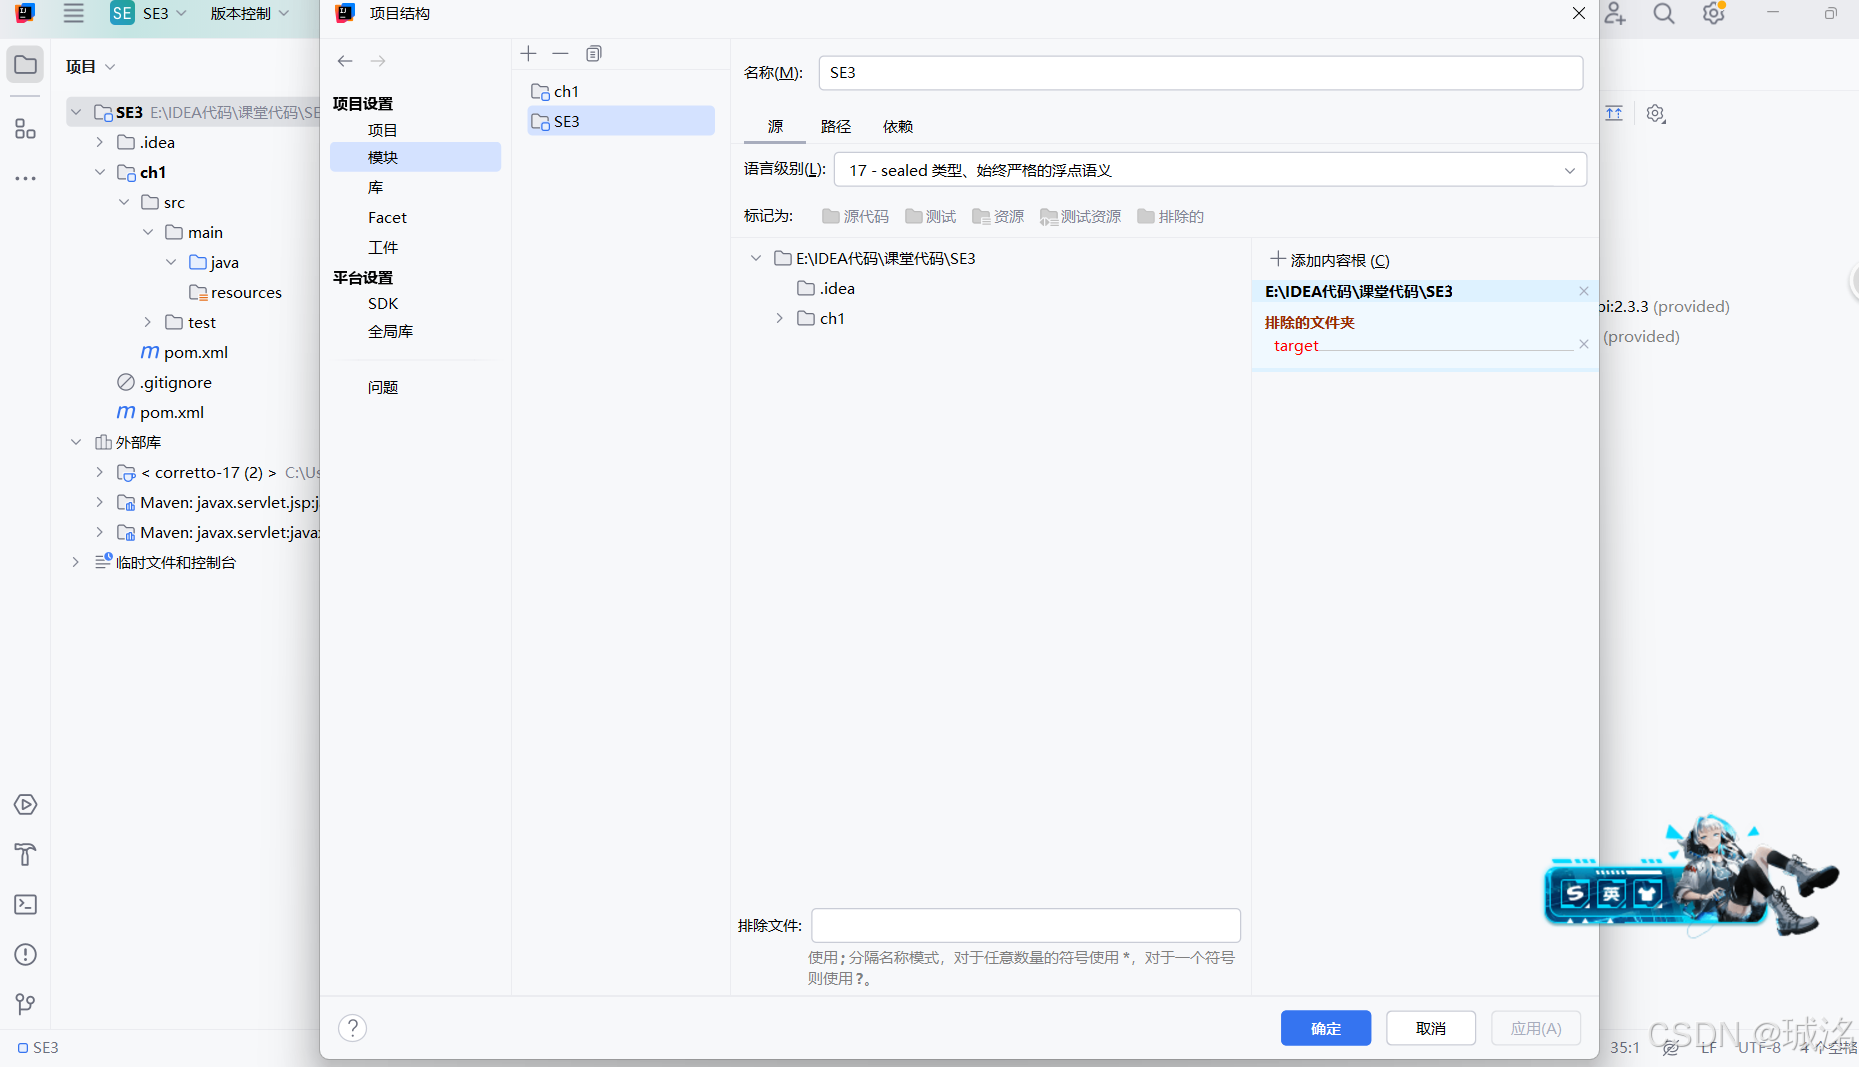The image size is (1859, 1067).
Task: Click 取消 button
Action: point(1431,1028)
